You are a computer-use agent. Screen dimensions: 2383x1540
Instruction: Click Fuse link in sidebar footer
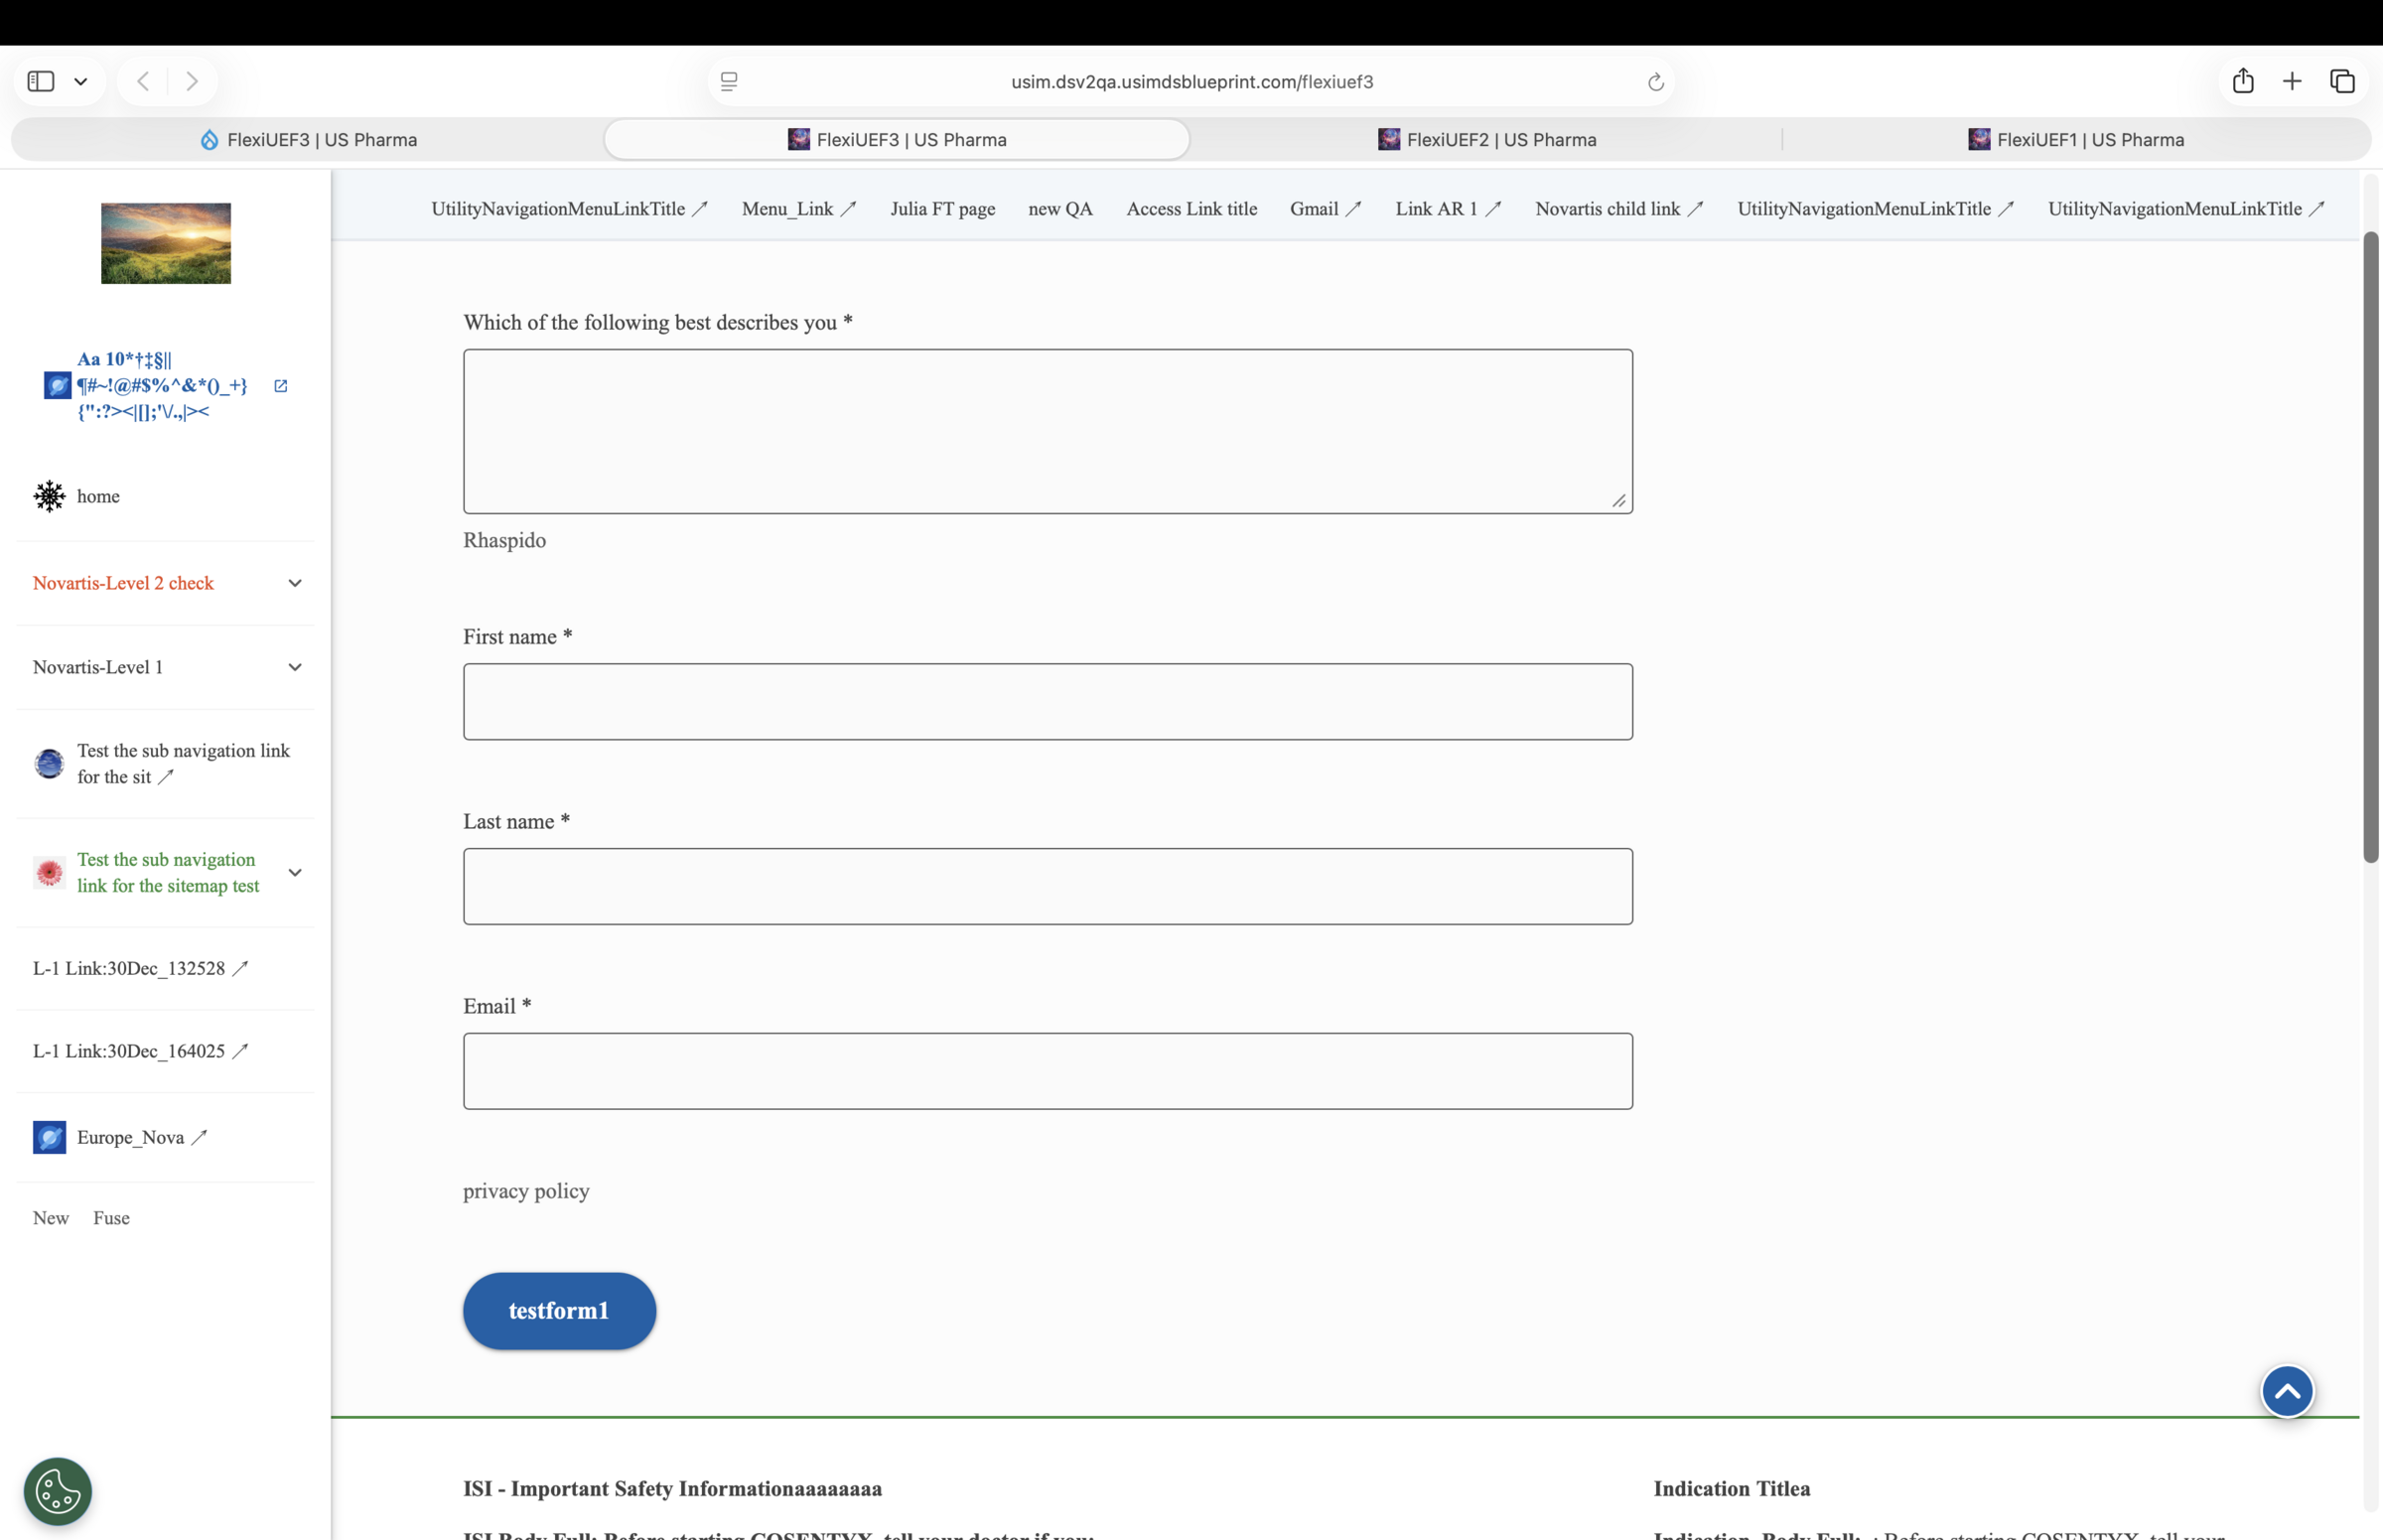[x=112, y=1218]
